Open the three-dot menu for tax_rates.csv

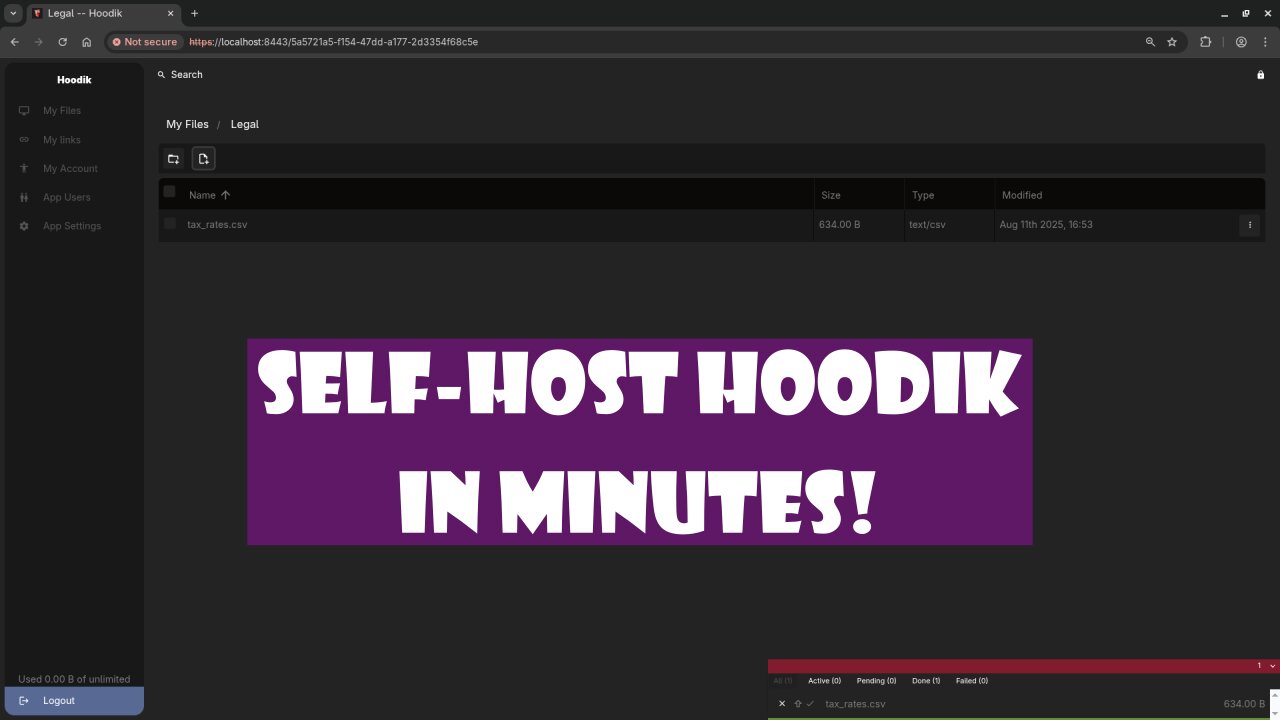(x=1249, y=225)
